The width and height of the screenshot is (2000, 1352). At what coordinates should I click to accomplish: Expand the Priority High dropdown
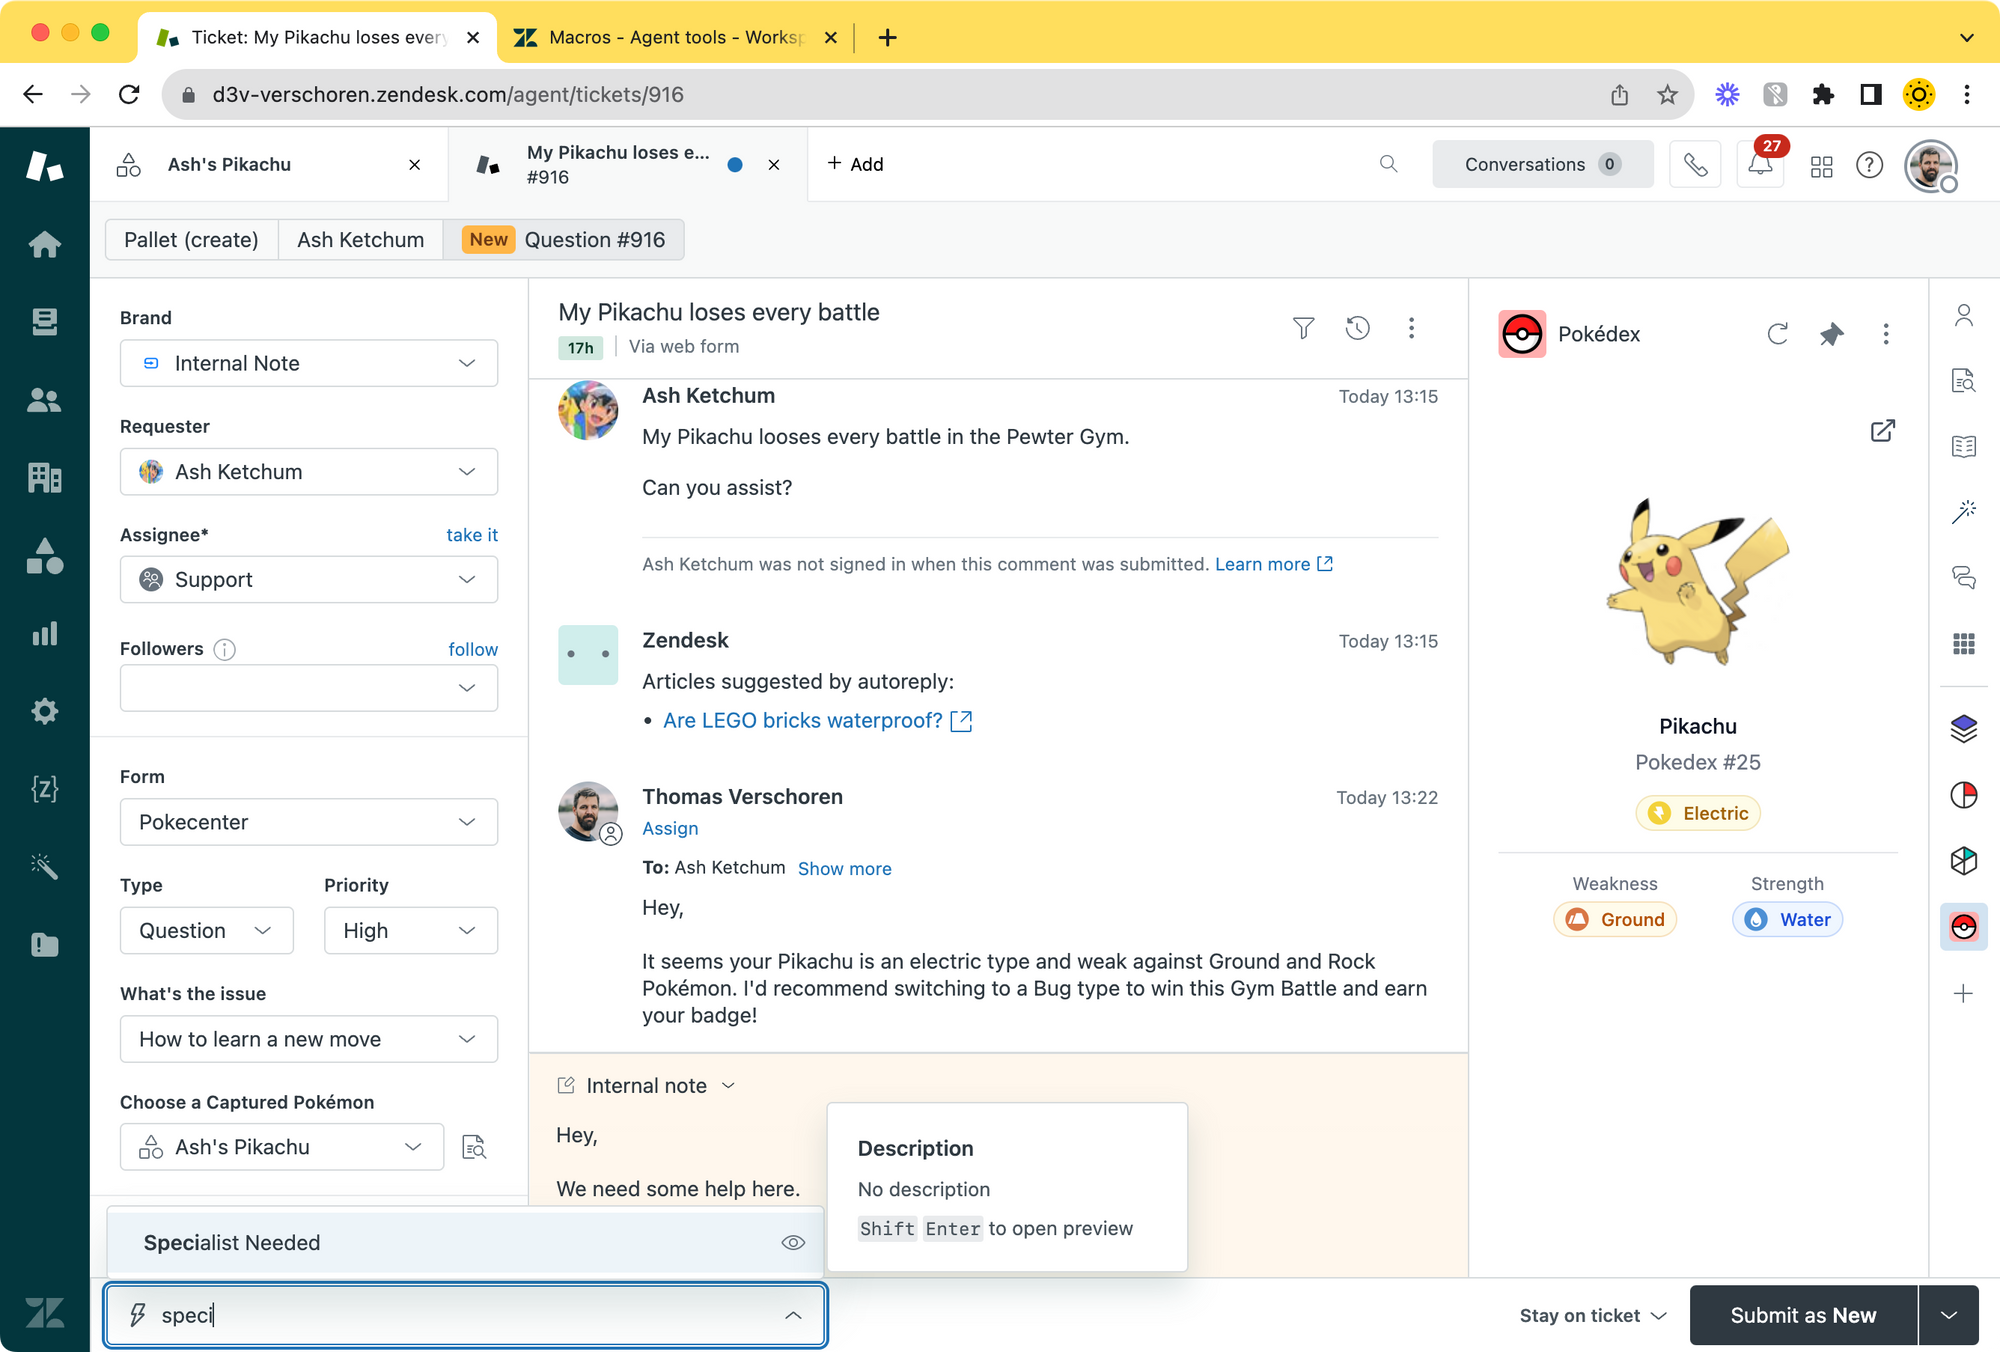click(x=410, y=931)
